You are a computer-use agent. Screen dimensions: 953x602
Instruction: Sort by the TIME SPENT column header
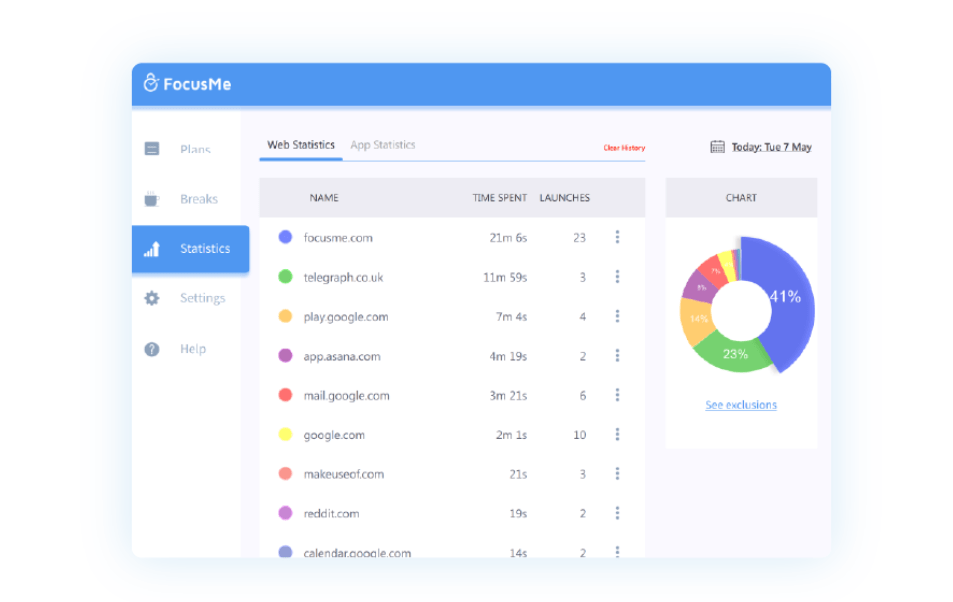pyautogui.click(x=500, y=198)
